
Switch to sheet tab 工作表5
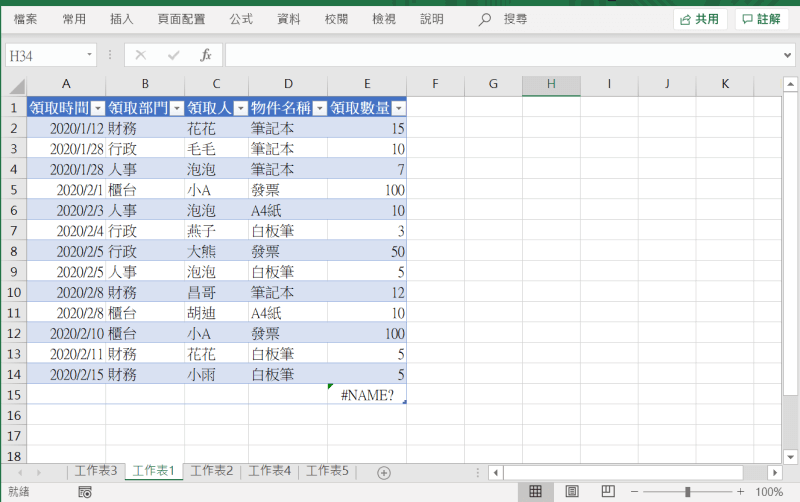click(327, 471)
